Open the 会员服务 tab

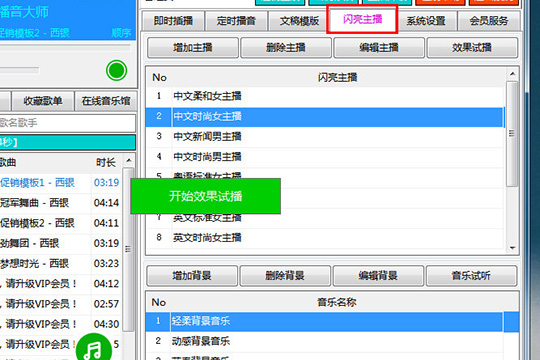point(489,21)
